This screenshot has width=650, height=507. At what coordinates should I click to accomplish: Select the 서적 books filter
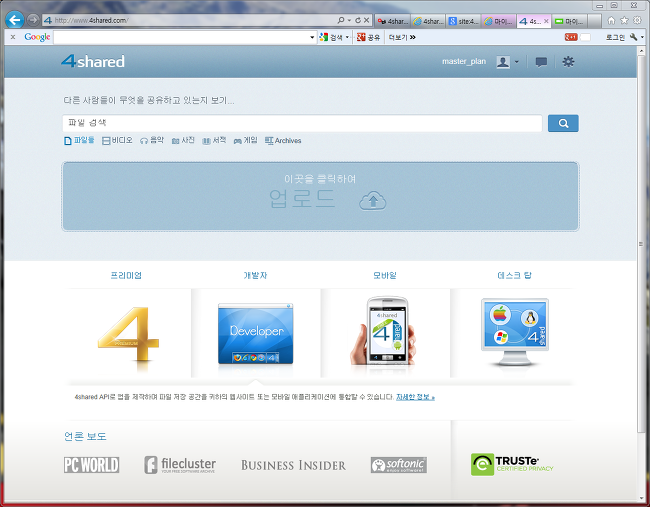(x=214, y=141)
